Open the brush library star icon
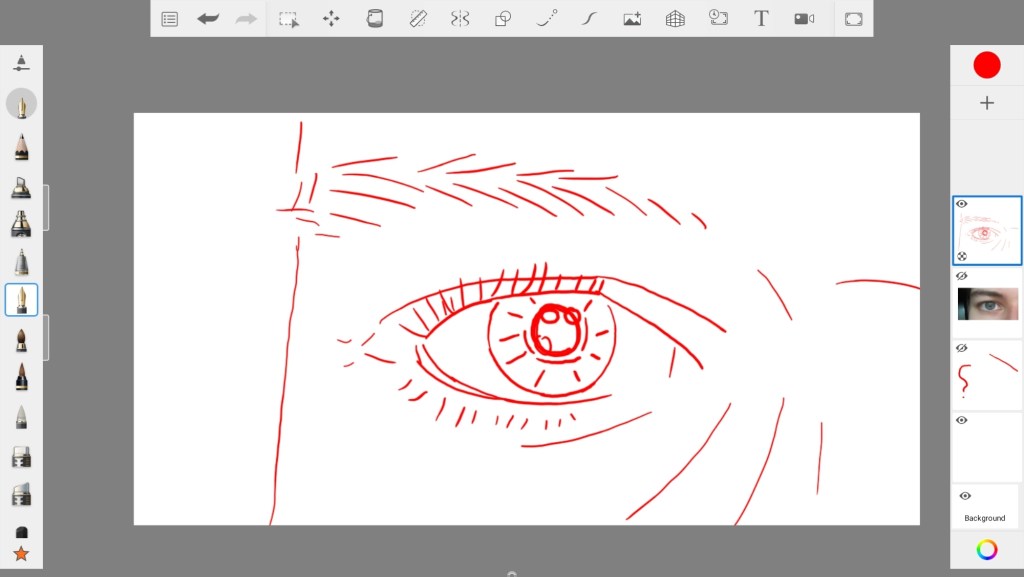The height and width of the screenshot is (577, 1024). (x=21, y=553)
